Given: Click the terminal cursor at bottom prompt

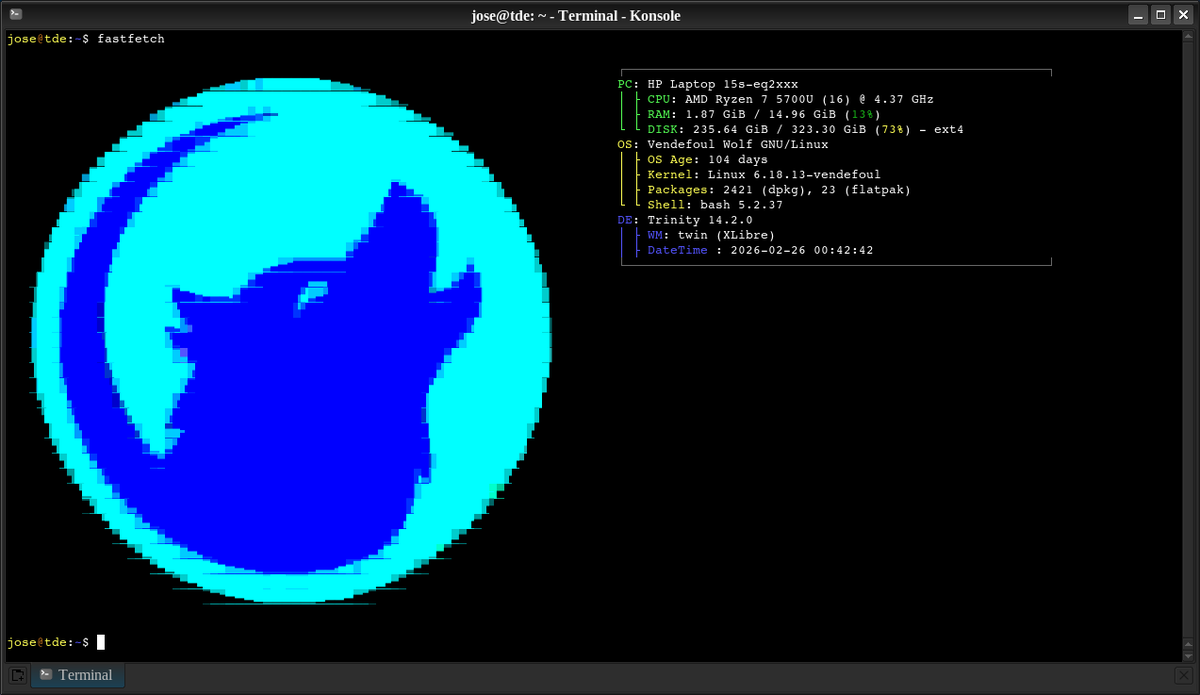Looking at the screenshot, I should pos(101,642).
